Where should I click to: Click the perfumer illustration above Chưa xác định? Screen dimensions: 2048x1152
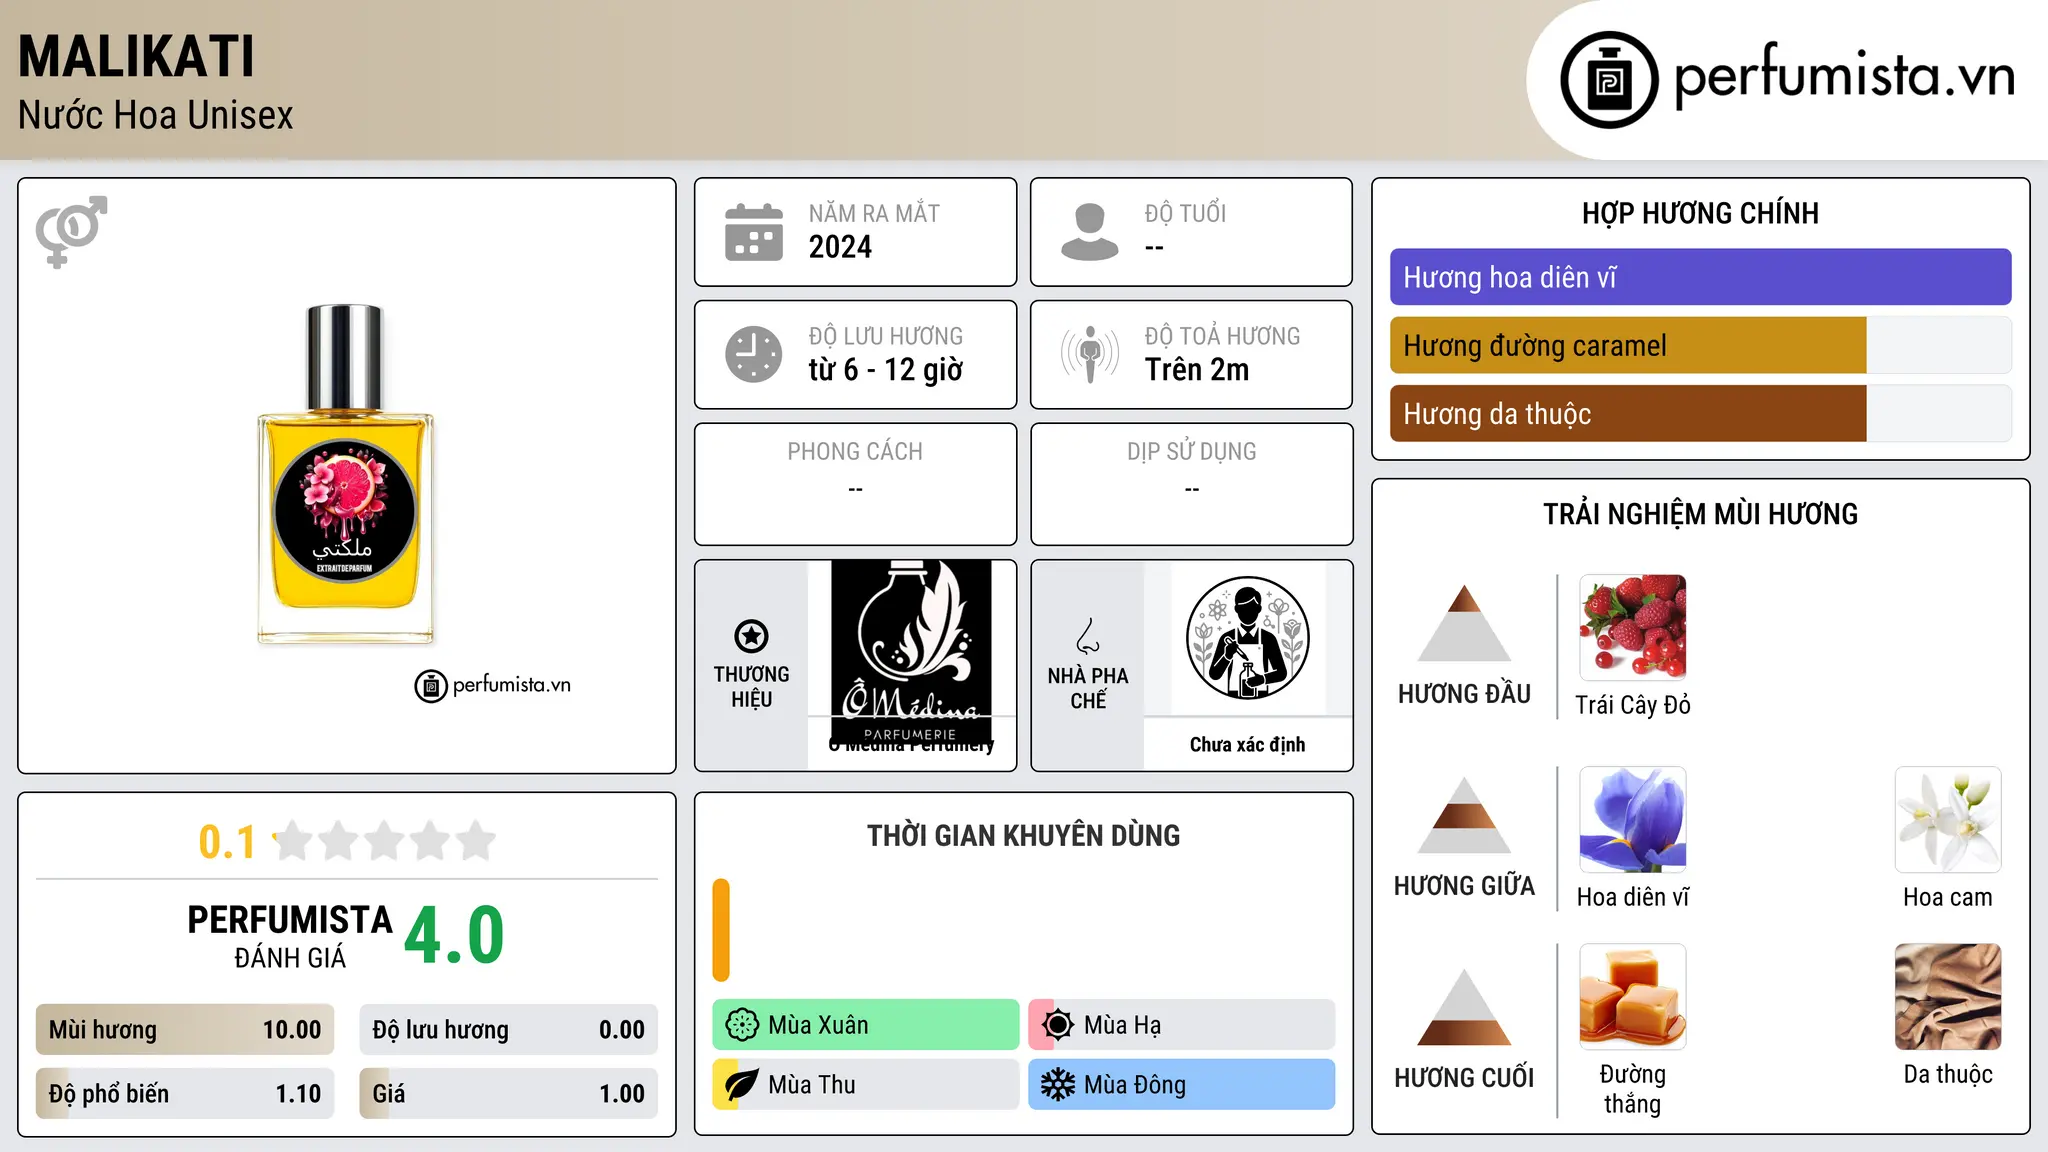click(1247, 638)
